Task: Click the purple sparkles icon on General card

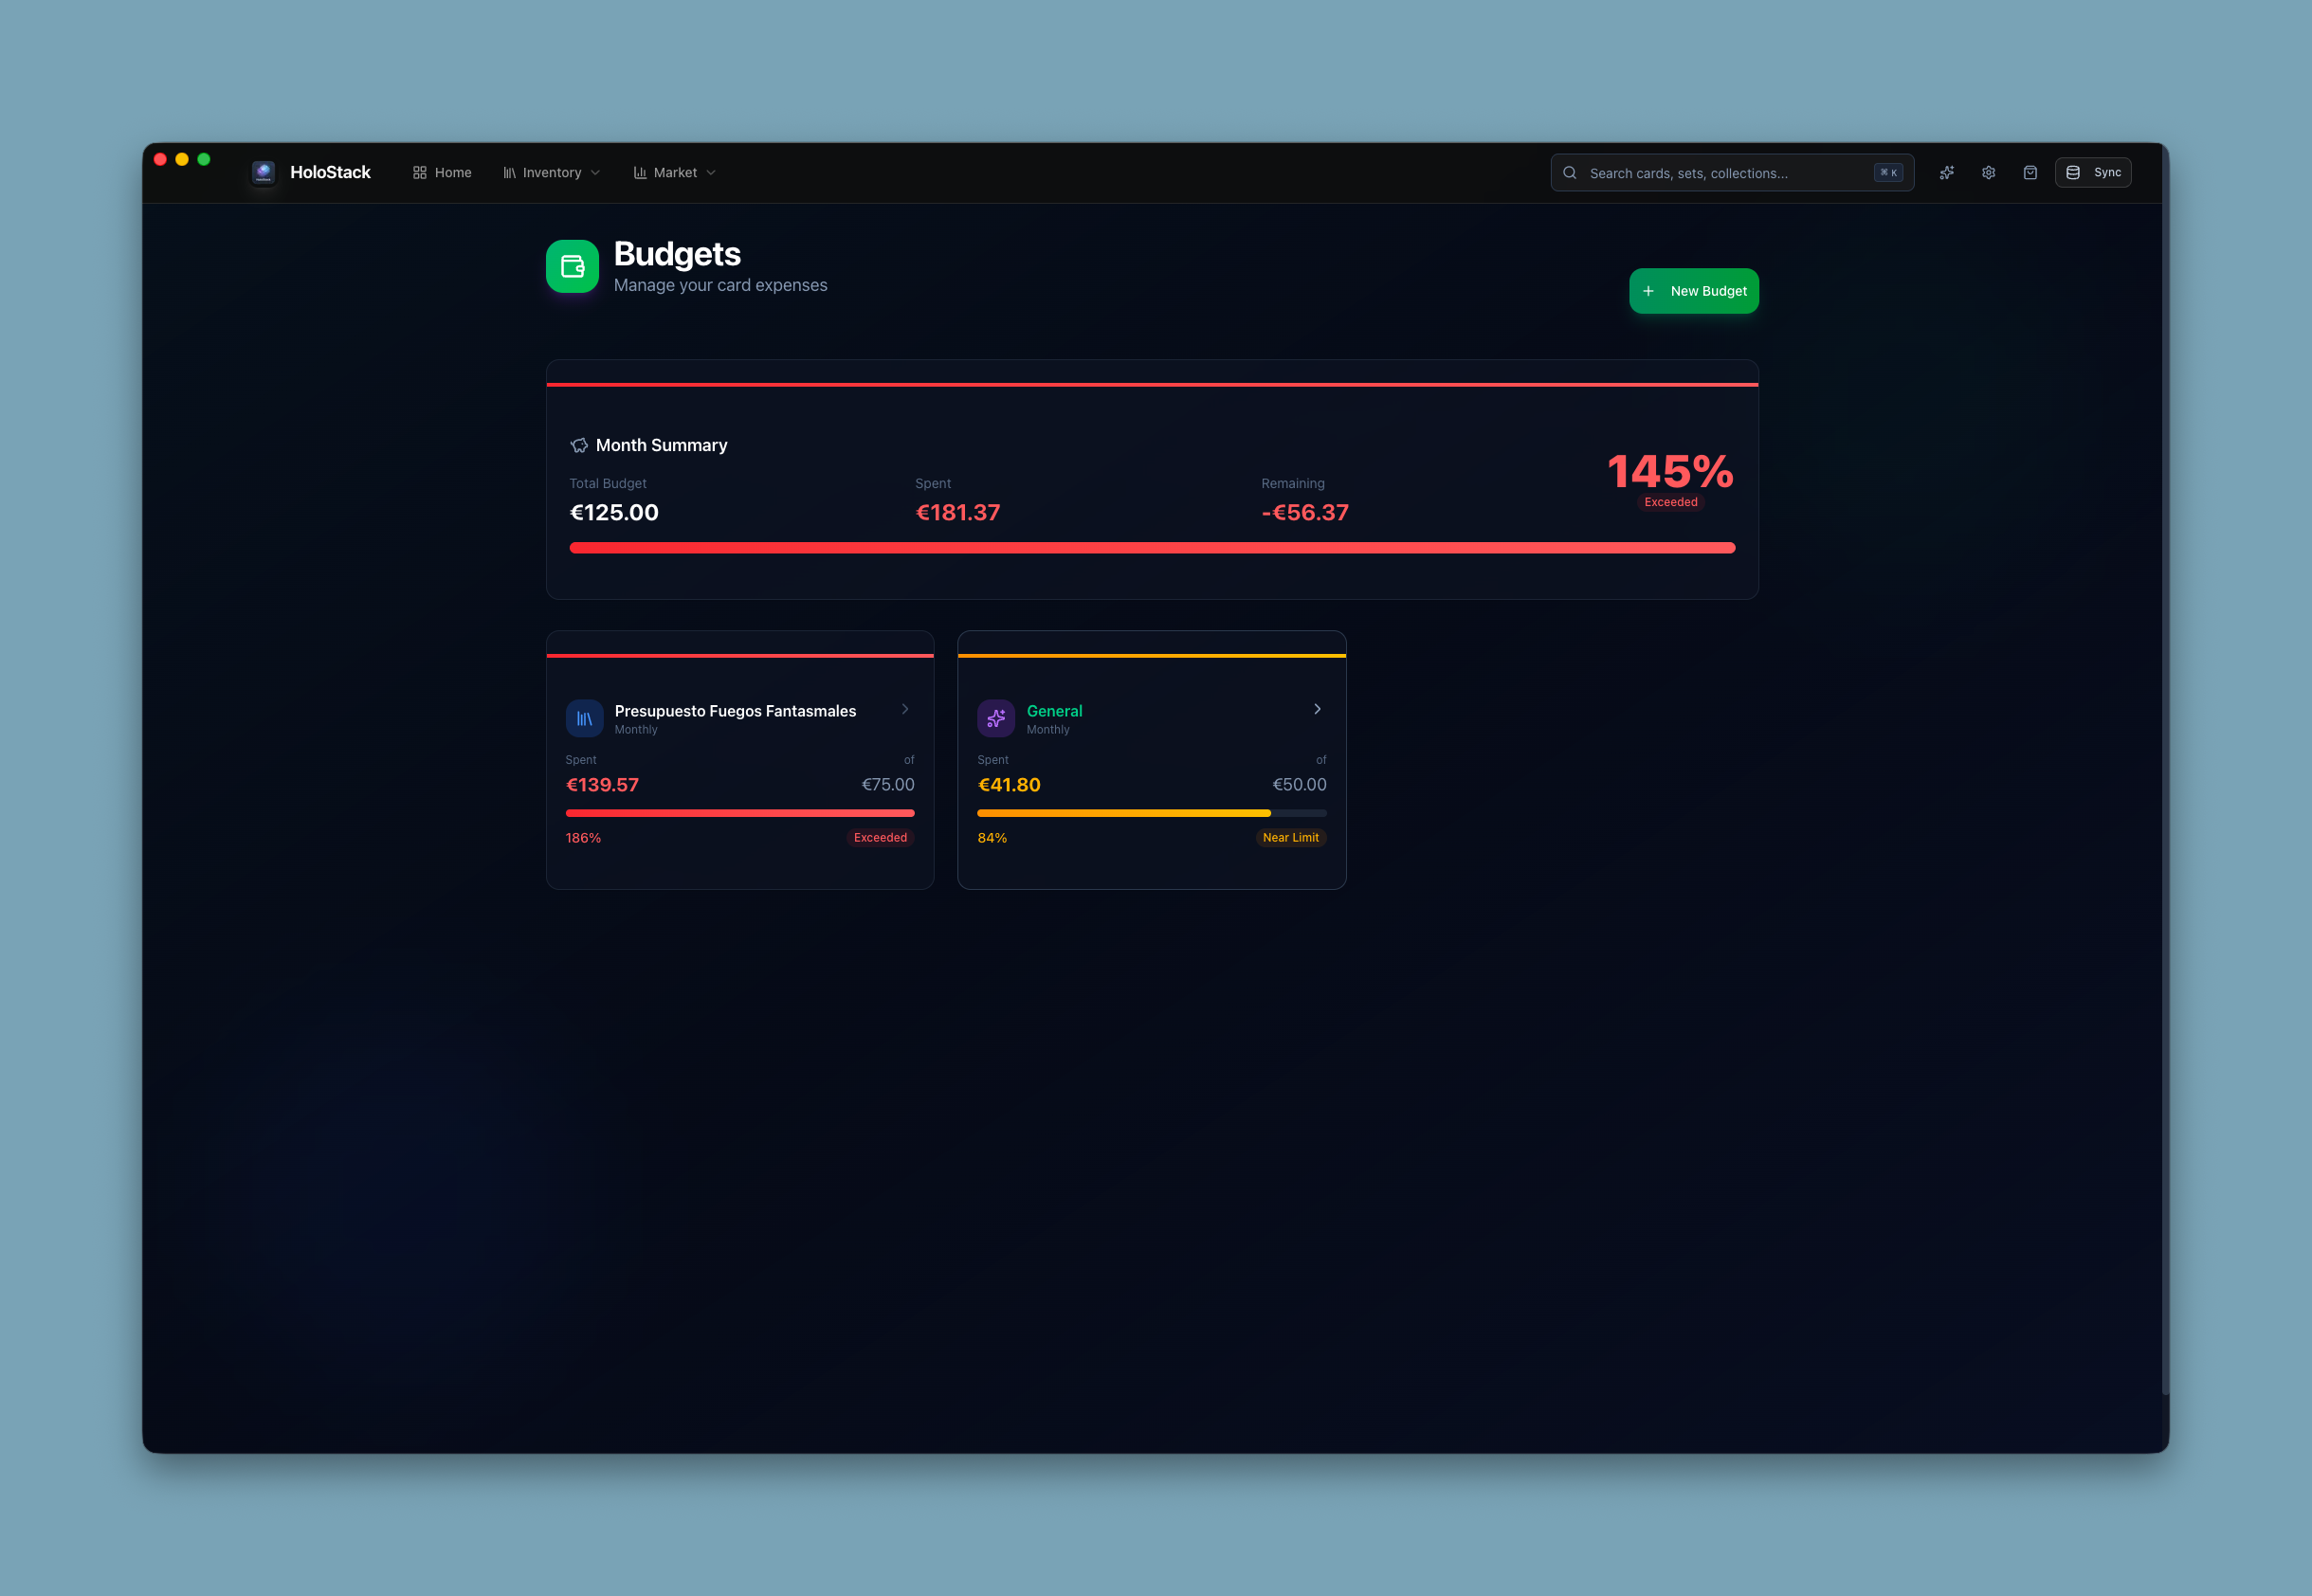Action: point(995,718)
